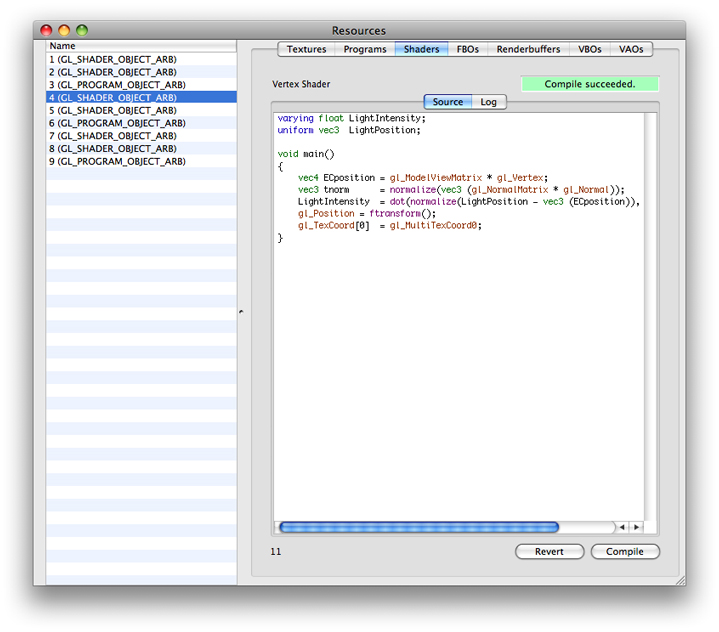Select resource 3 (GL_PROGRAM_OBJECT_ARB)
Image resolution: width=719 pixels, height=632 pixels.
pyautogui.click(x=117, y=85)
